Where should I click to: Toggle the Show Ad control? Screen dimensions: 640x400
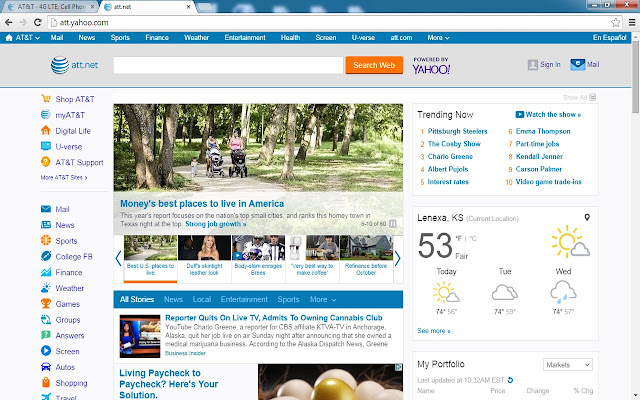[x=580, y=97]
